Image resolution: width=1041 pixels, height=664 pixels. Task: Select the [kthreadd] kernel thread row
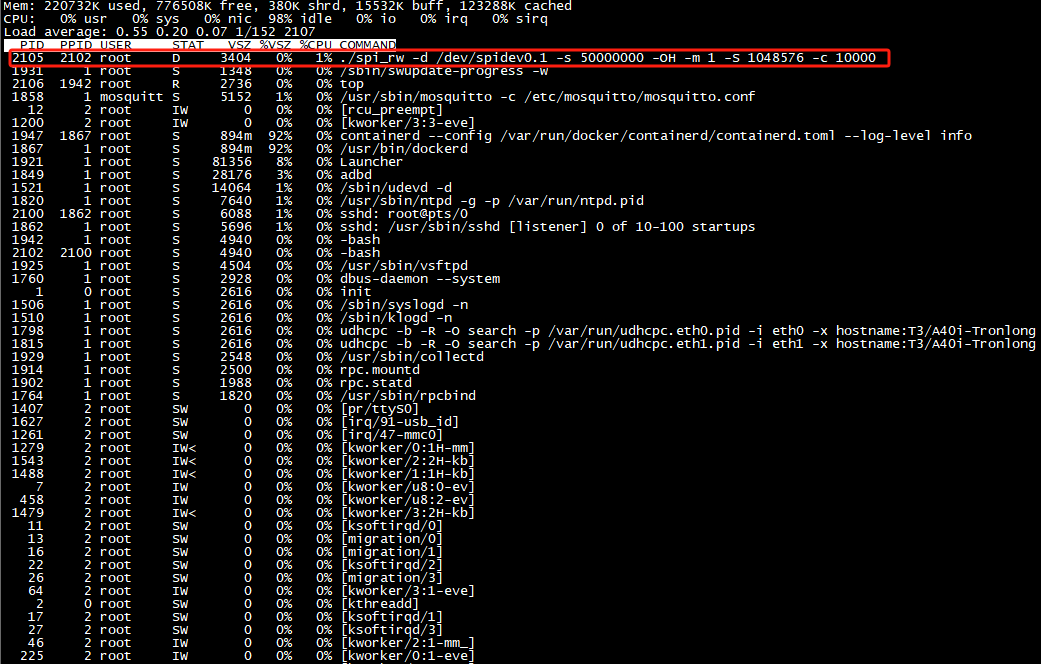[379, 604]
